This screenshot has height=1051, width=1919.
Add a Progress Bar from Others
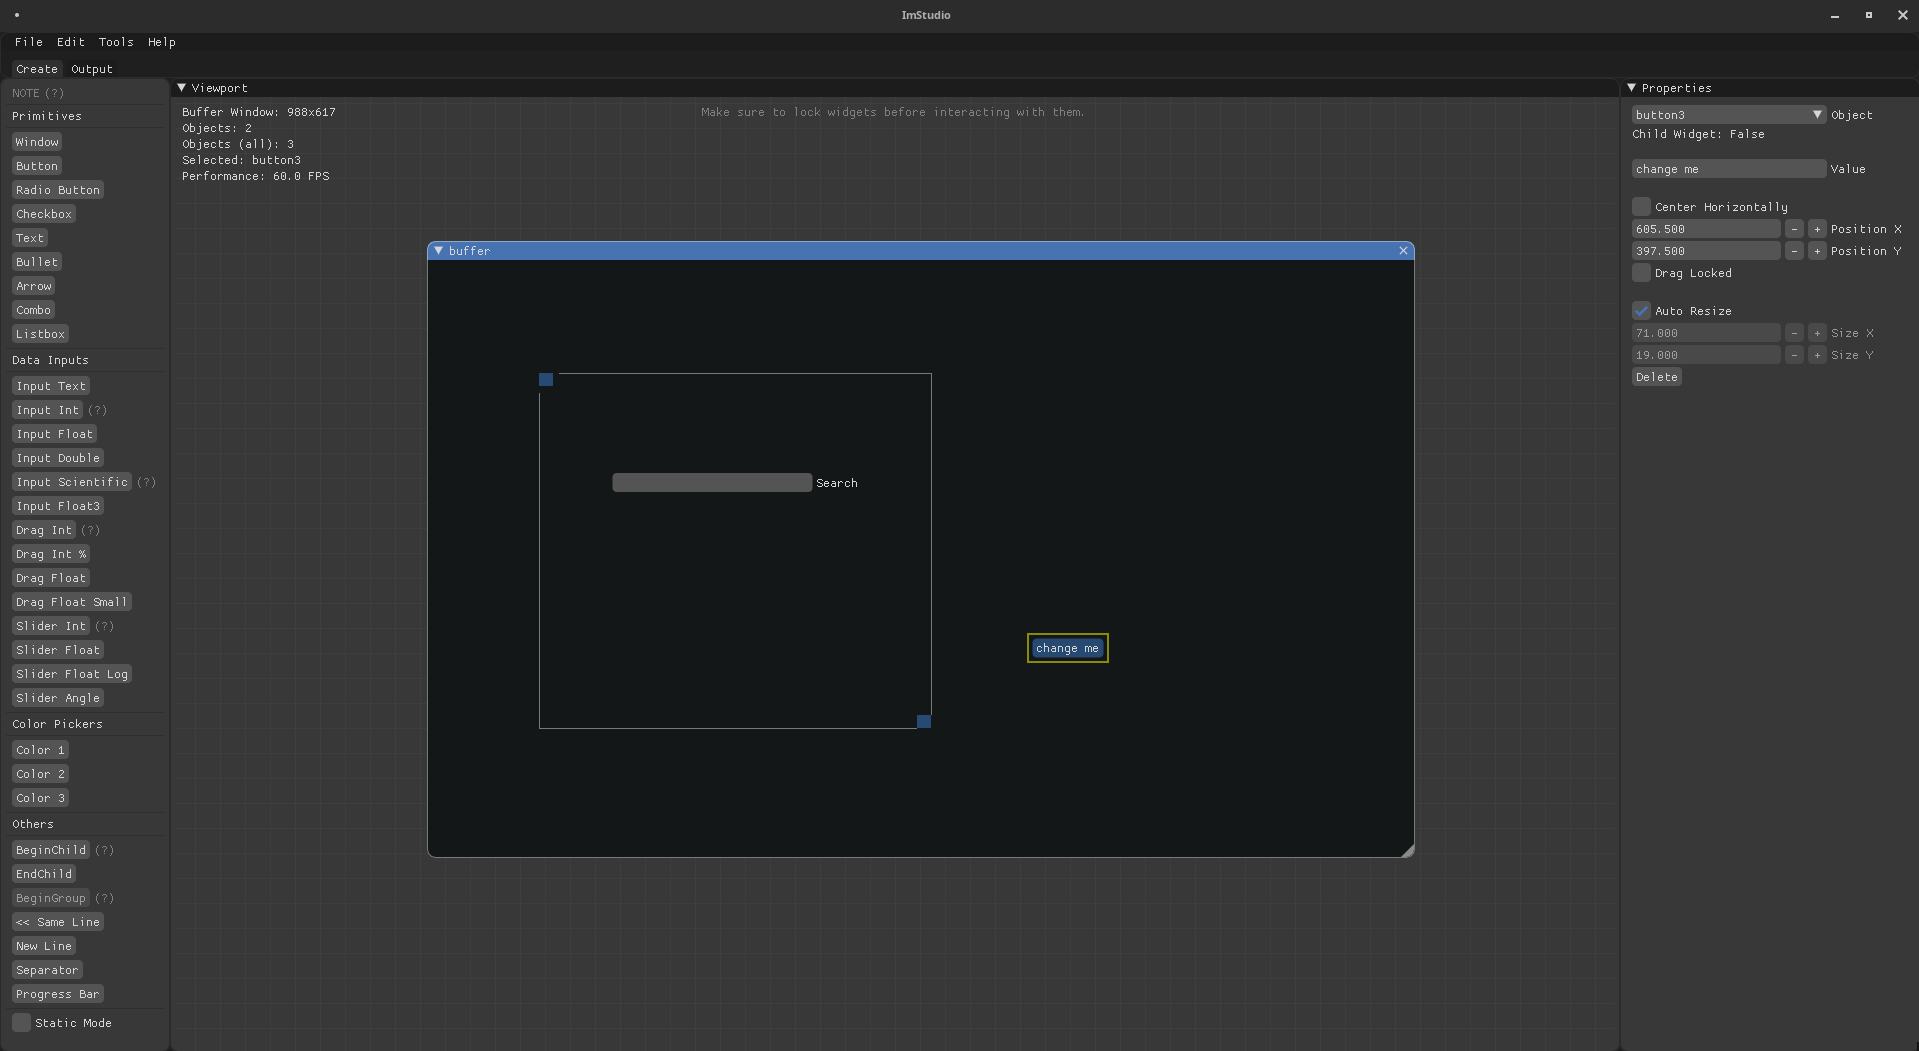pos(57,994)
